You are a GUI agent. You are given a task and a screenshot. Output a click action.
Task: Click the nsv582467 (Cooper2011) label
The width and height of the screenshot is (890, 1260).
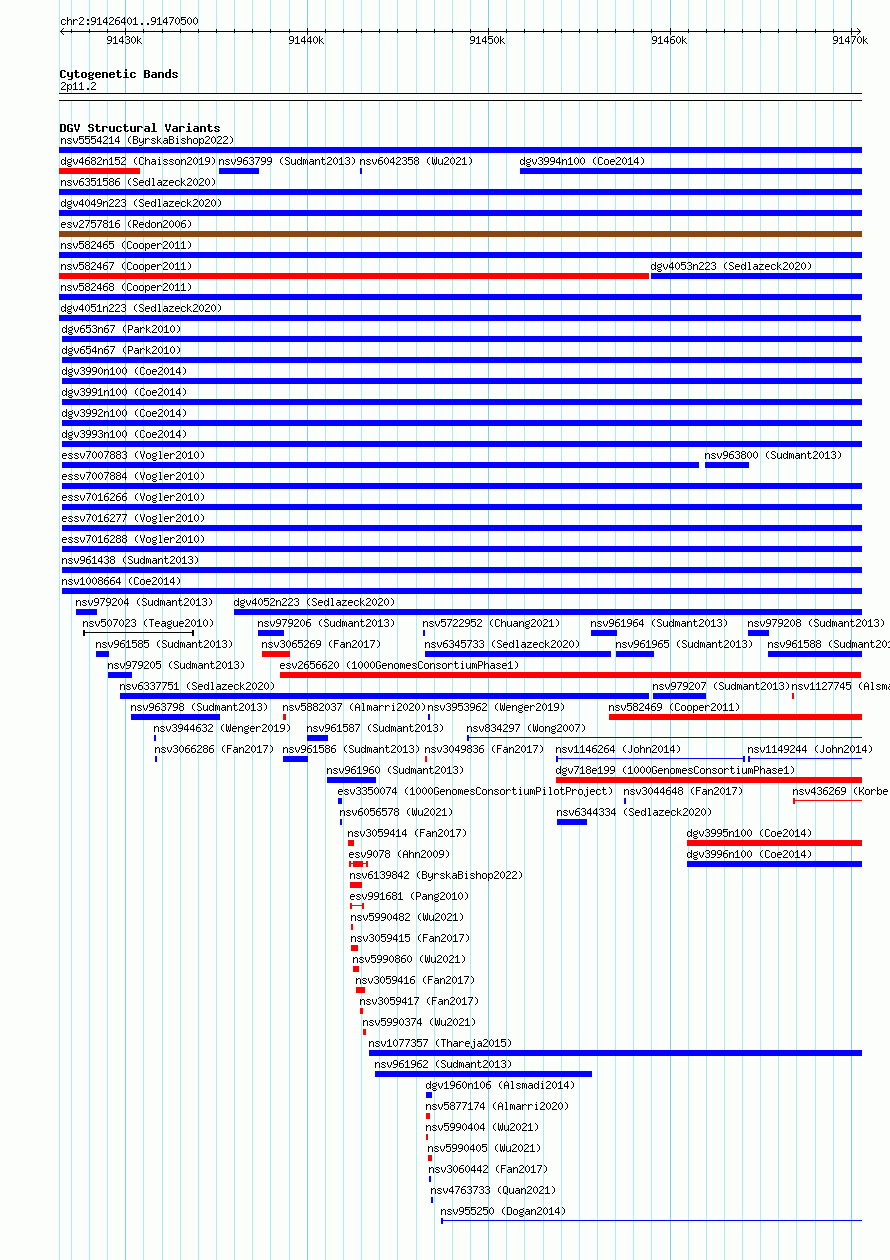point(126,266)
